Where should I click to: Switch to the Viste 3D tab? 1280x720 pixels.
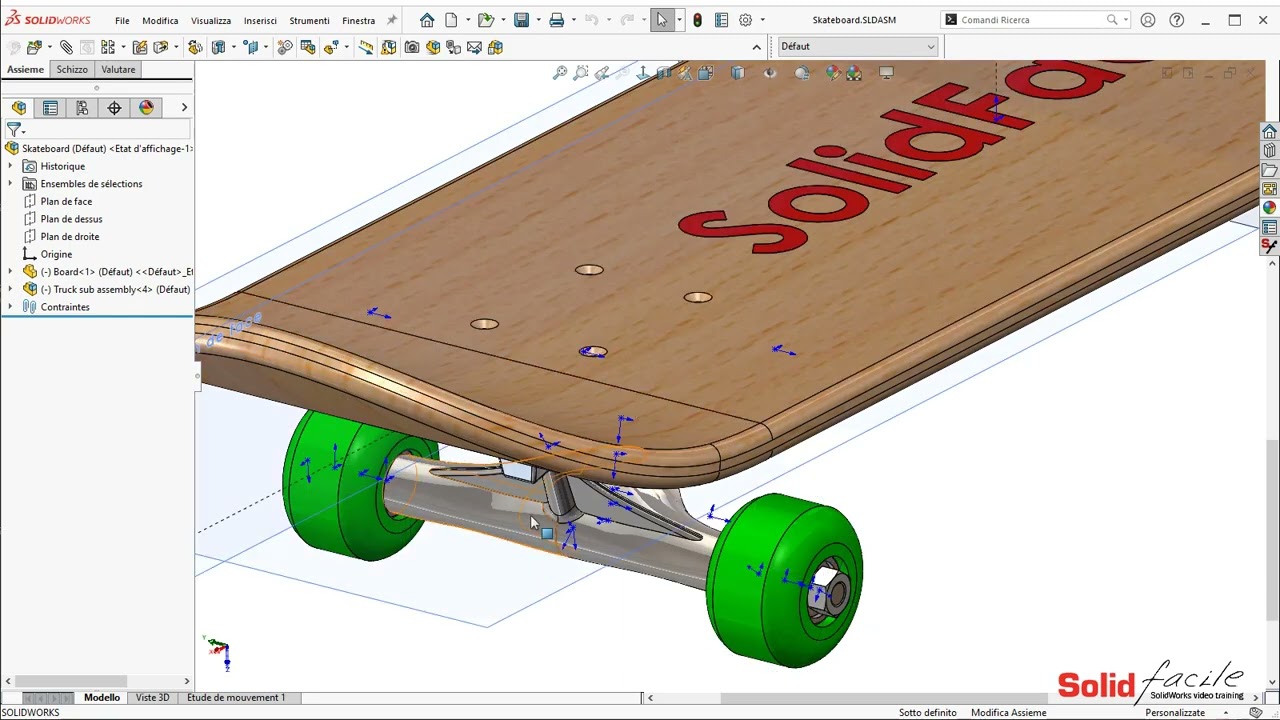click(153, 697)
